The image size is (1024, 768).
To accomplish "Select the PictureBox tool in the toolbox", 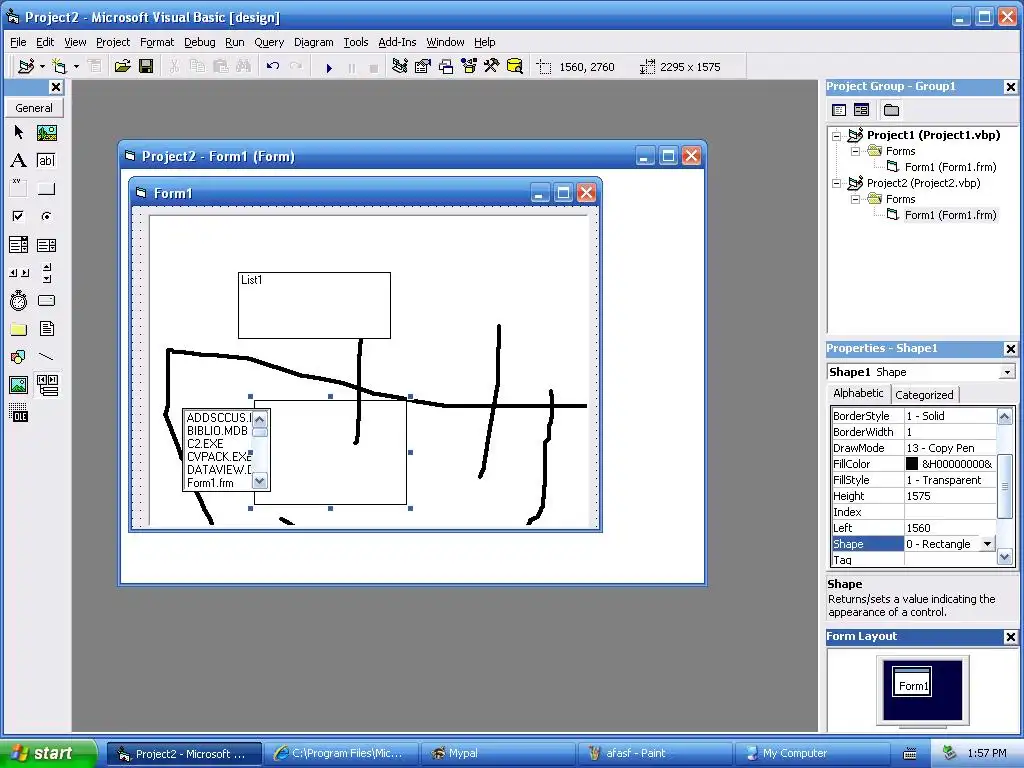I will (x=46, y=133).
